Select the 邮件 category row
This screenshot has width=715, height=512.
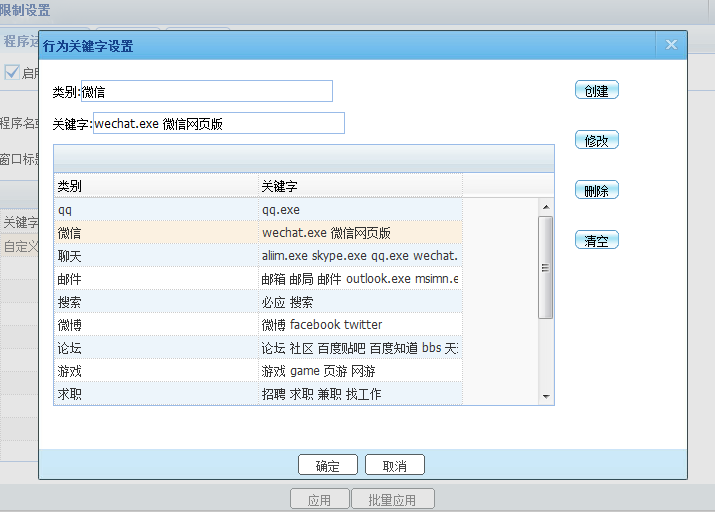(258, 279)
